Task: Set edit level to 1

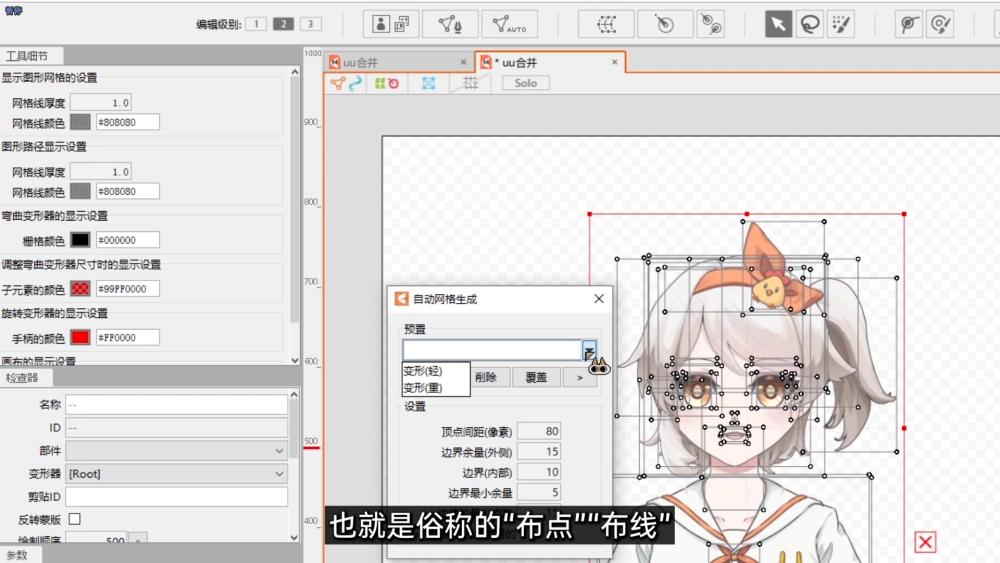Action: tap(256, 24)
